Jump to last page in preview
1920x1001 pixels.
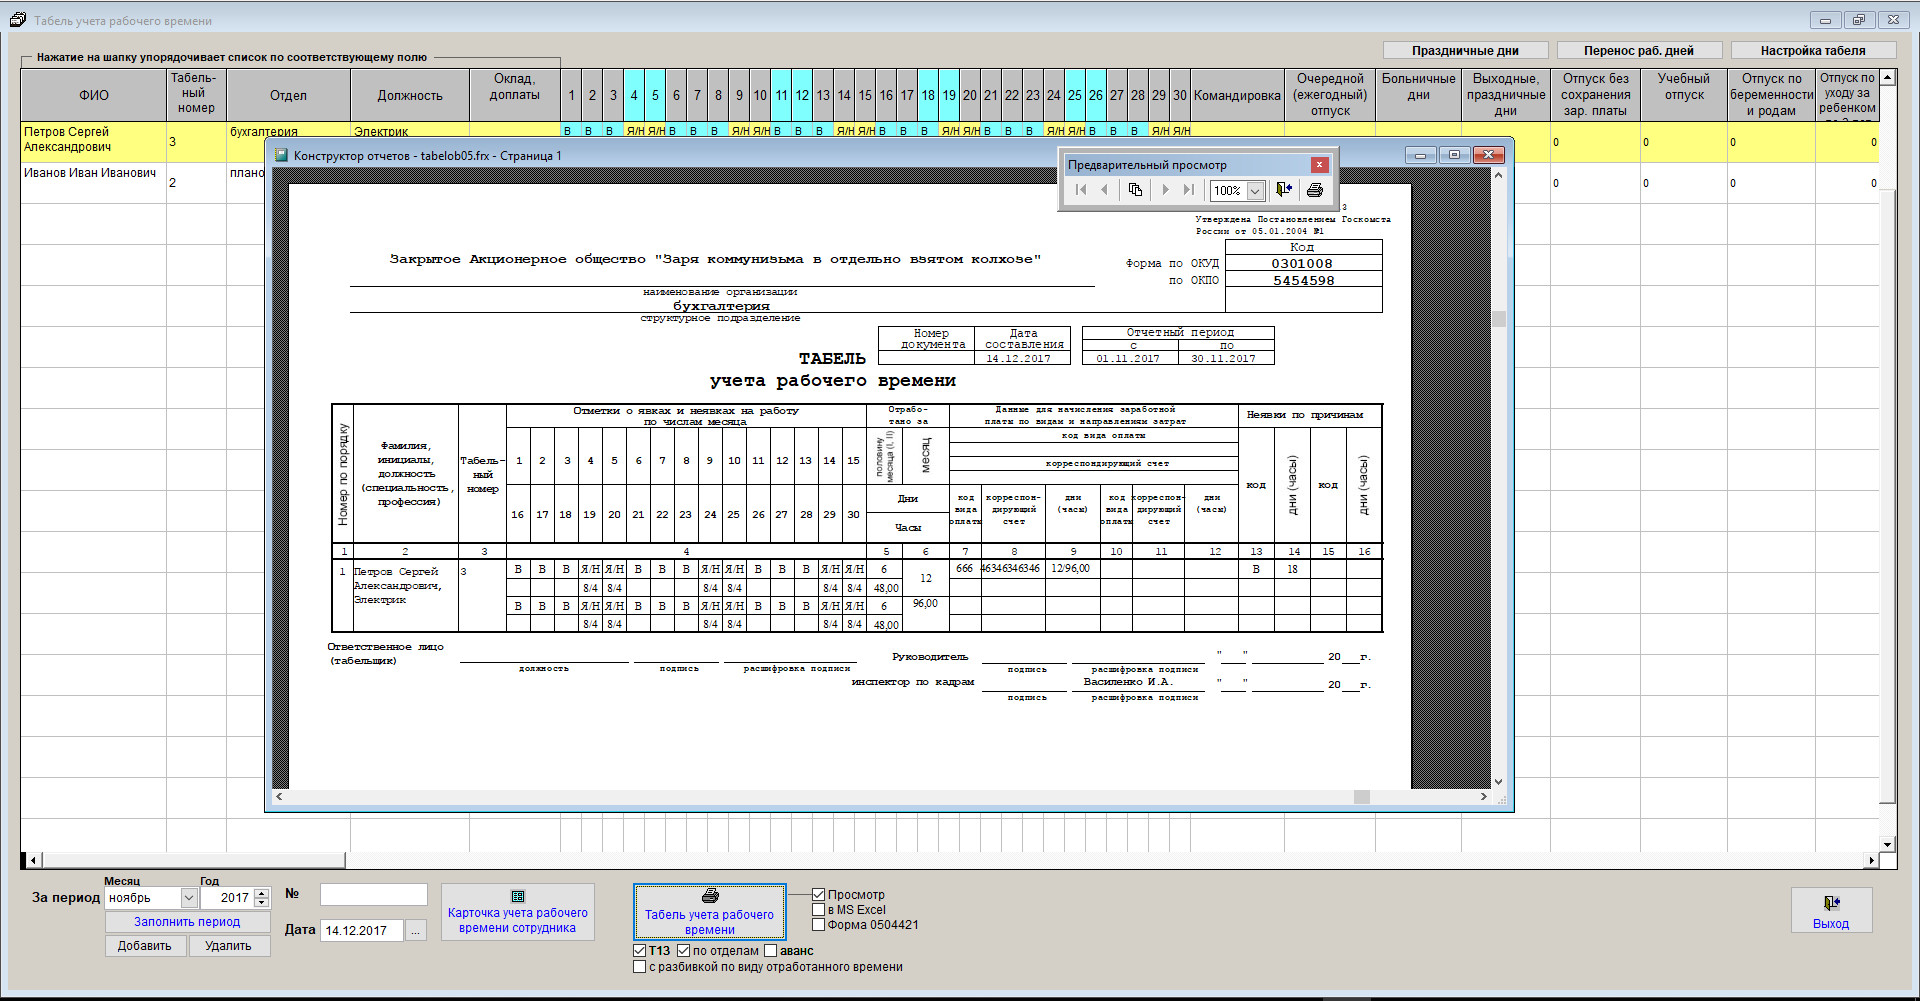[1189, 190]
